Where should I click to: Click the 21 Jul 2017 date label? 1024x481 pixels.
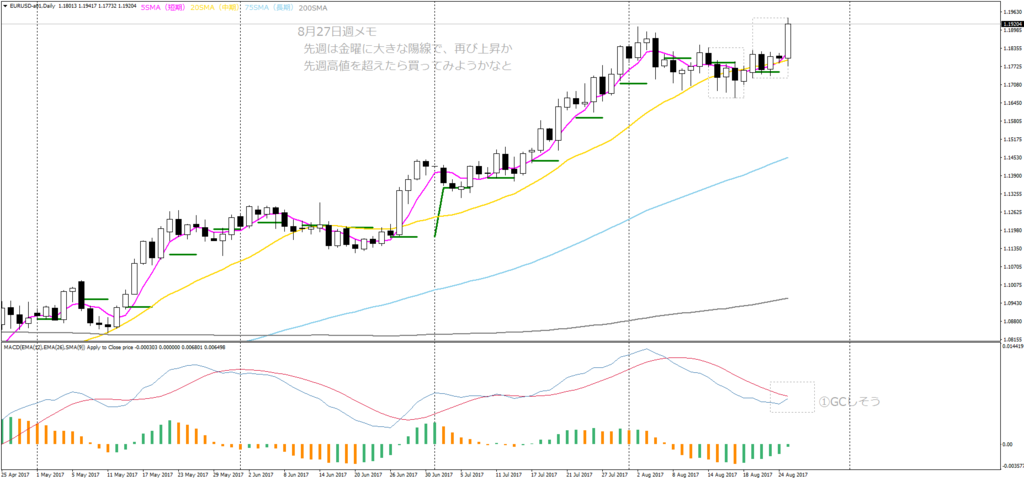(579, 475)
